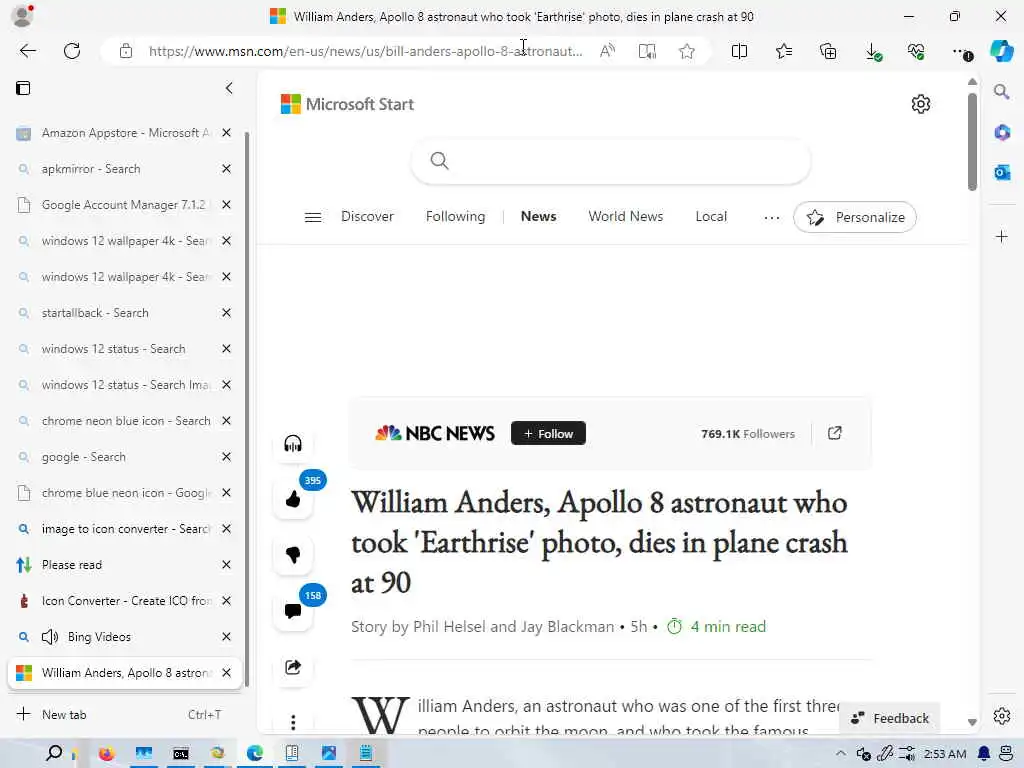Open Microsoft Start page settings gear

point(921,104)
